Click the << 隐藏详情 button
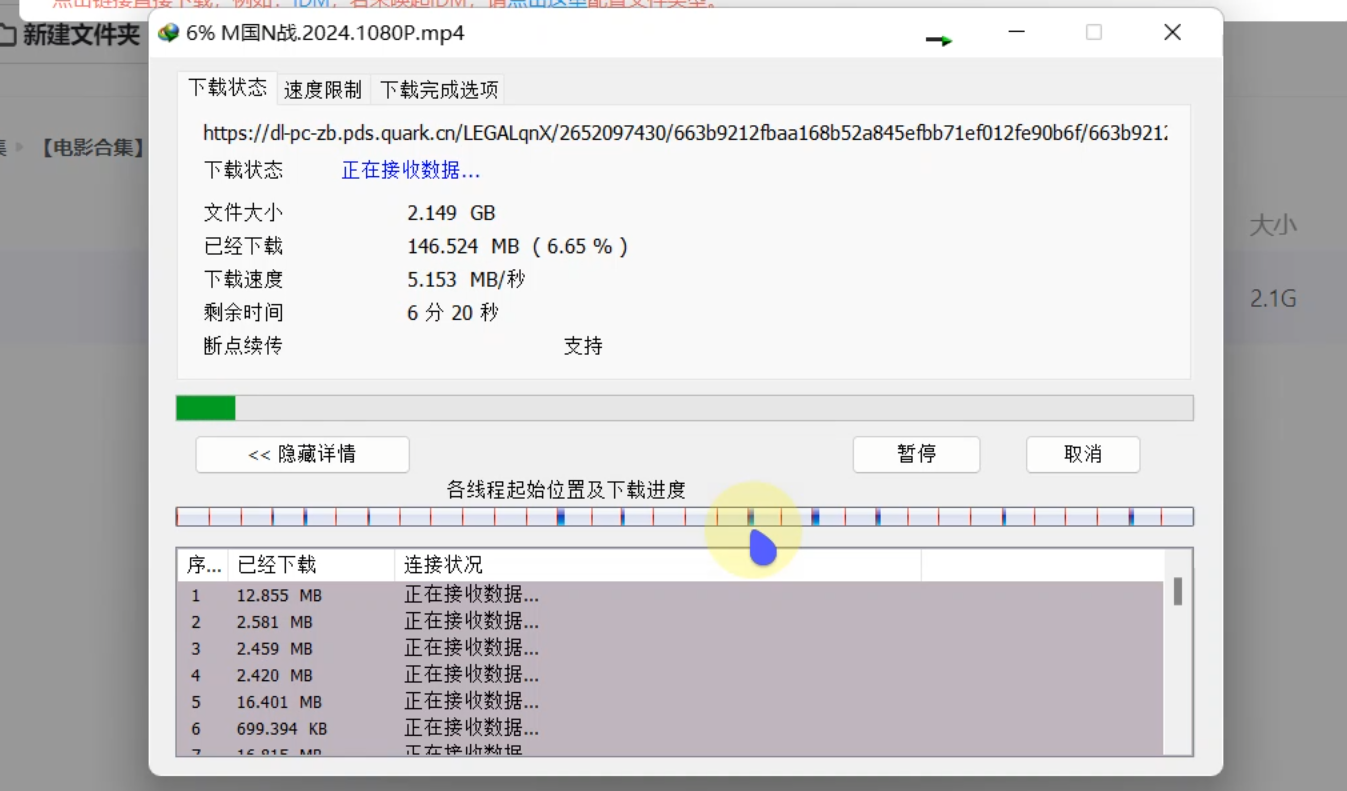Image resolution: width=1347 pixels, height=791 pixels. [x=302, y=454]
